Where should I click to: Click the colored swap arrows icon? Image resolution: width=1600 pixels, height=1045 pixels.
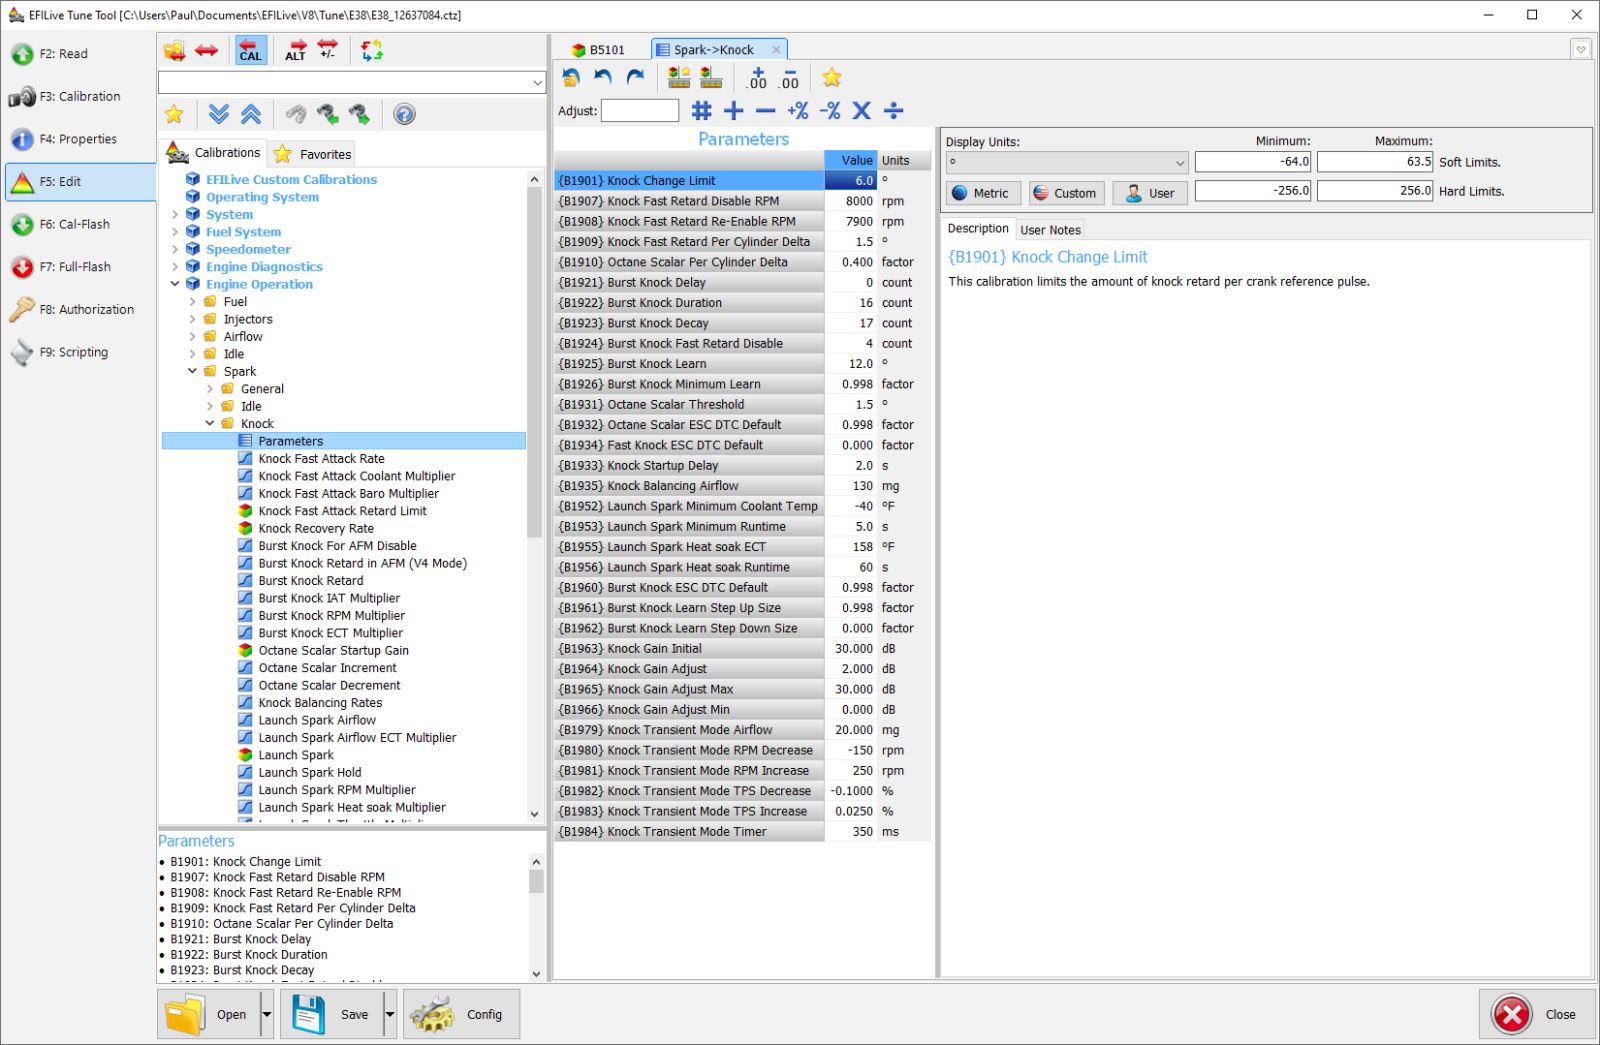[x=372, y=50]
